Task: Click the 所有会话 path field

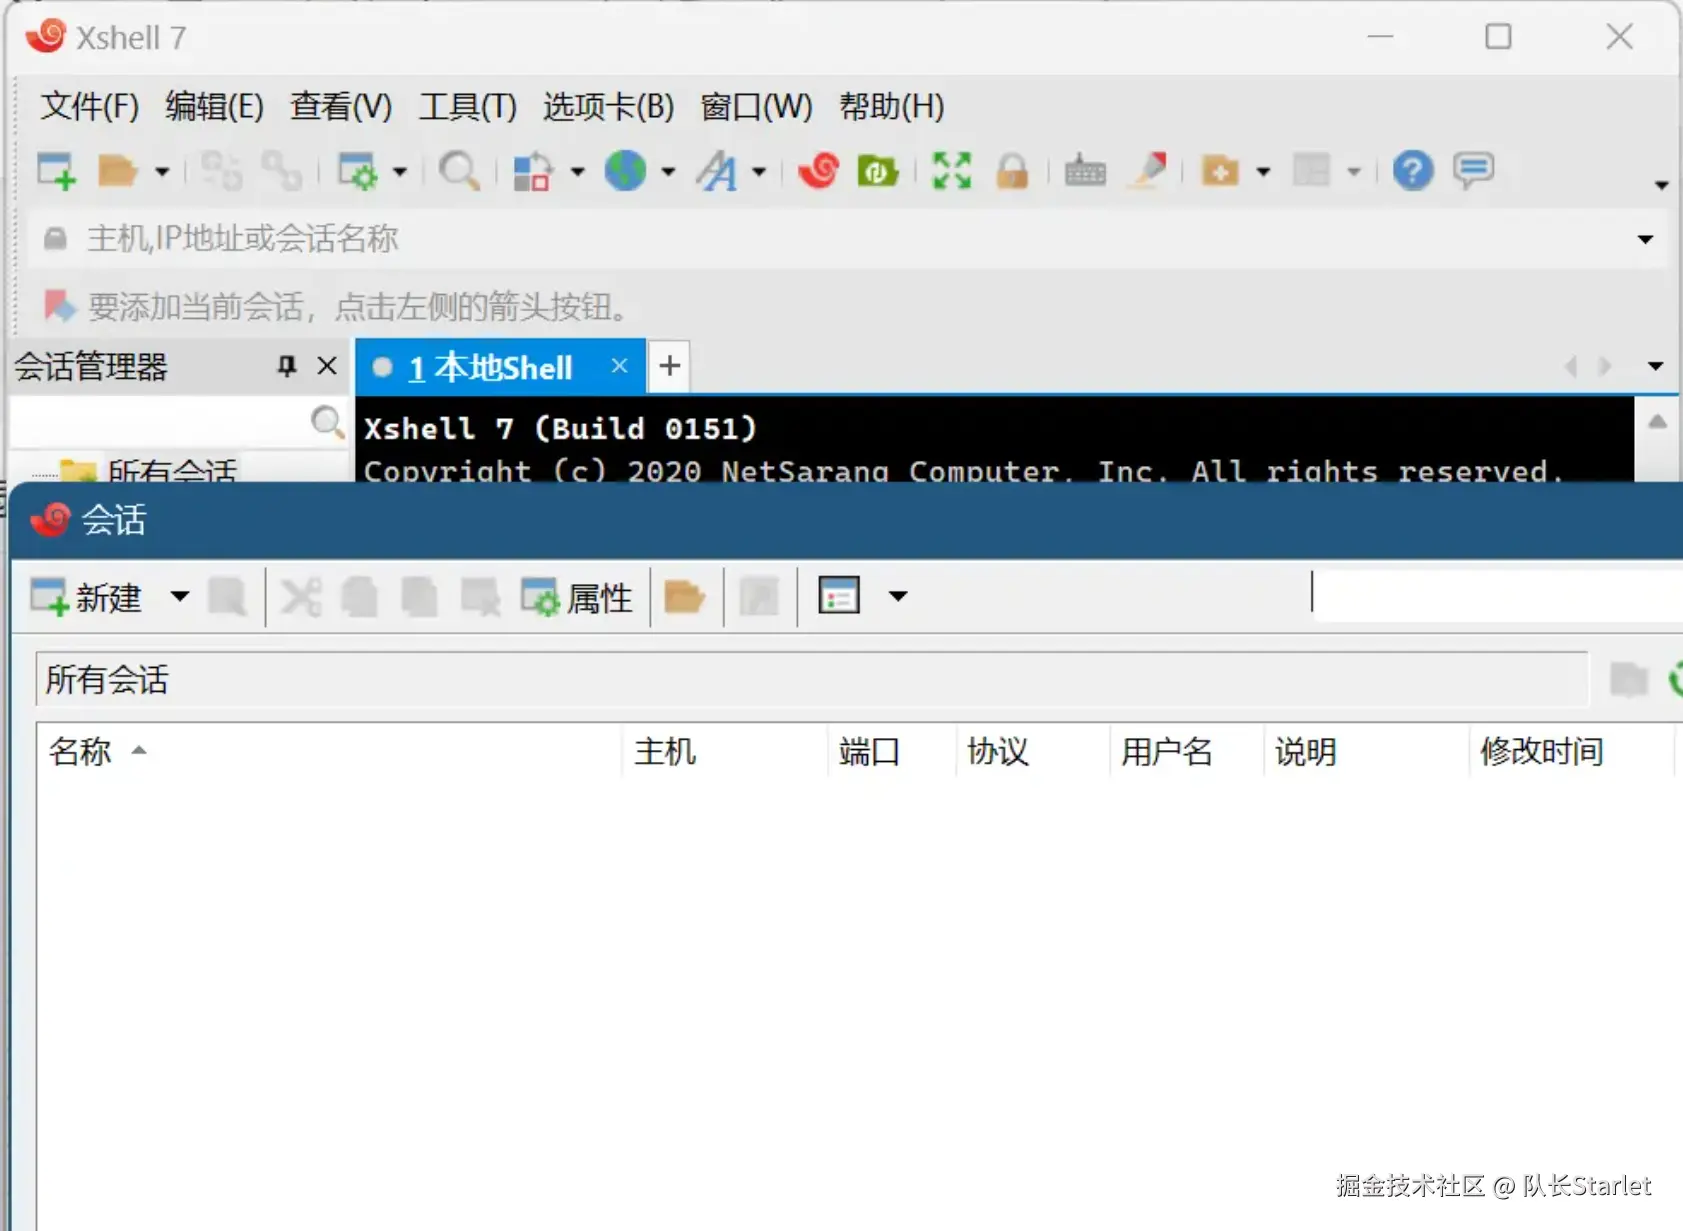Action: click(x=812, y=680)
